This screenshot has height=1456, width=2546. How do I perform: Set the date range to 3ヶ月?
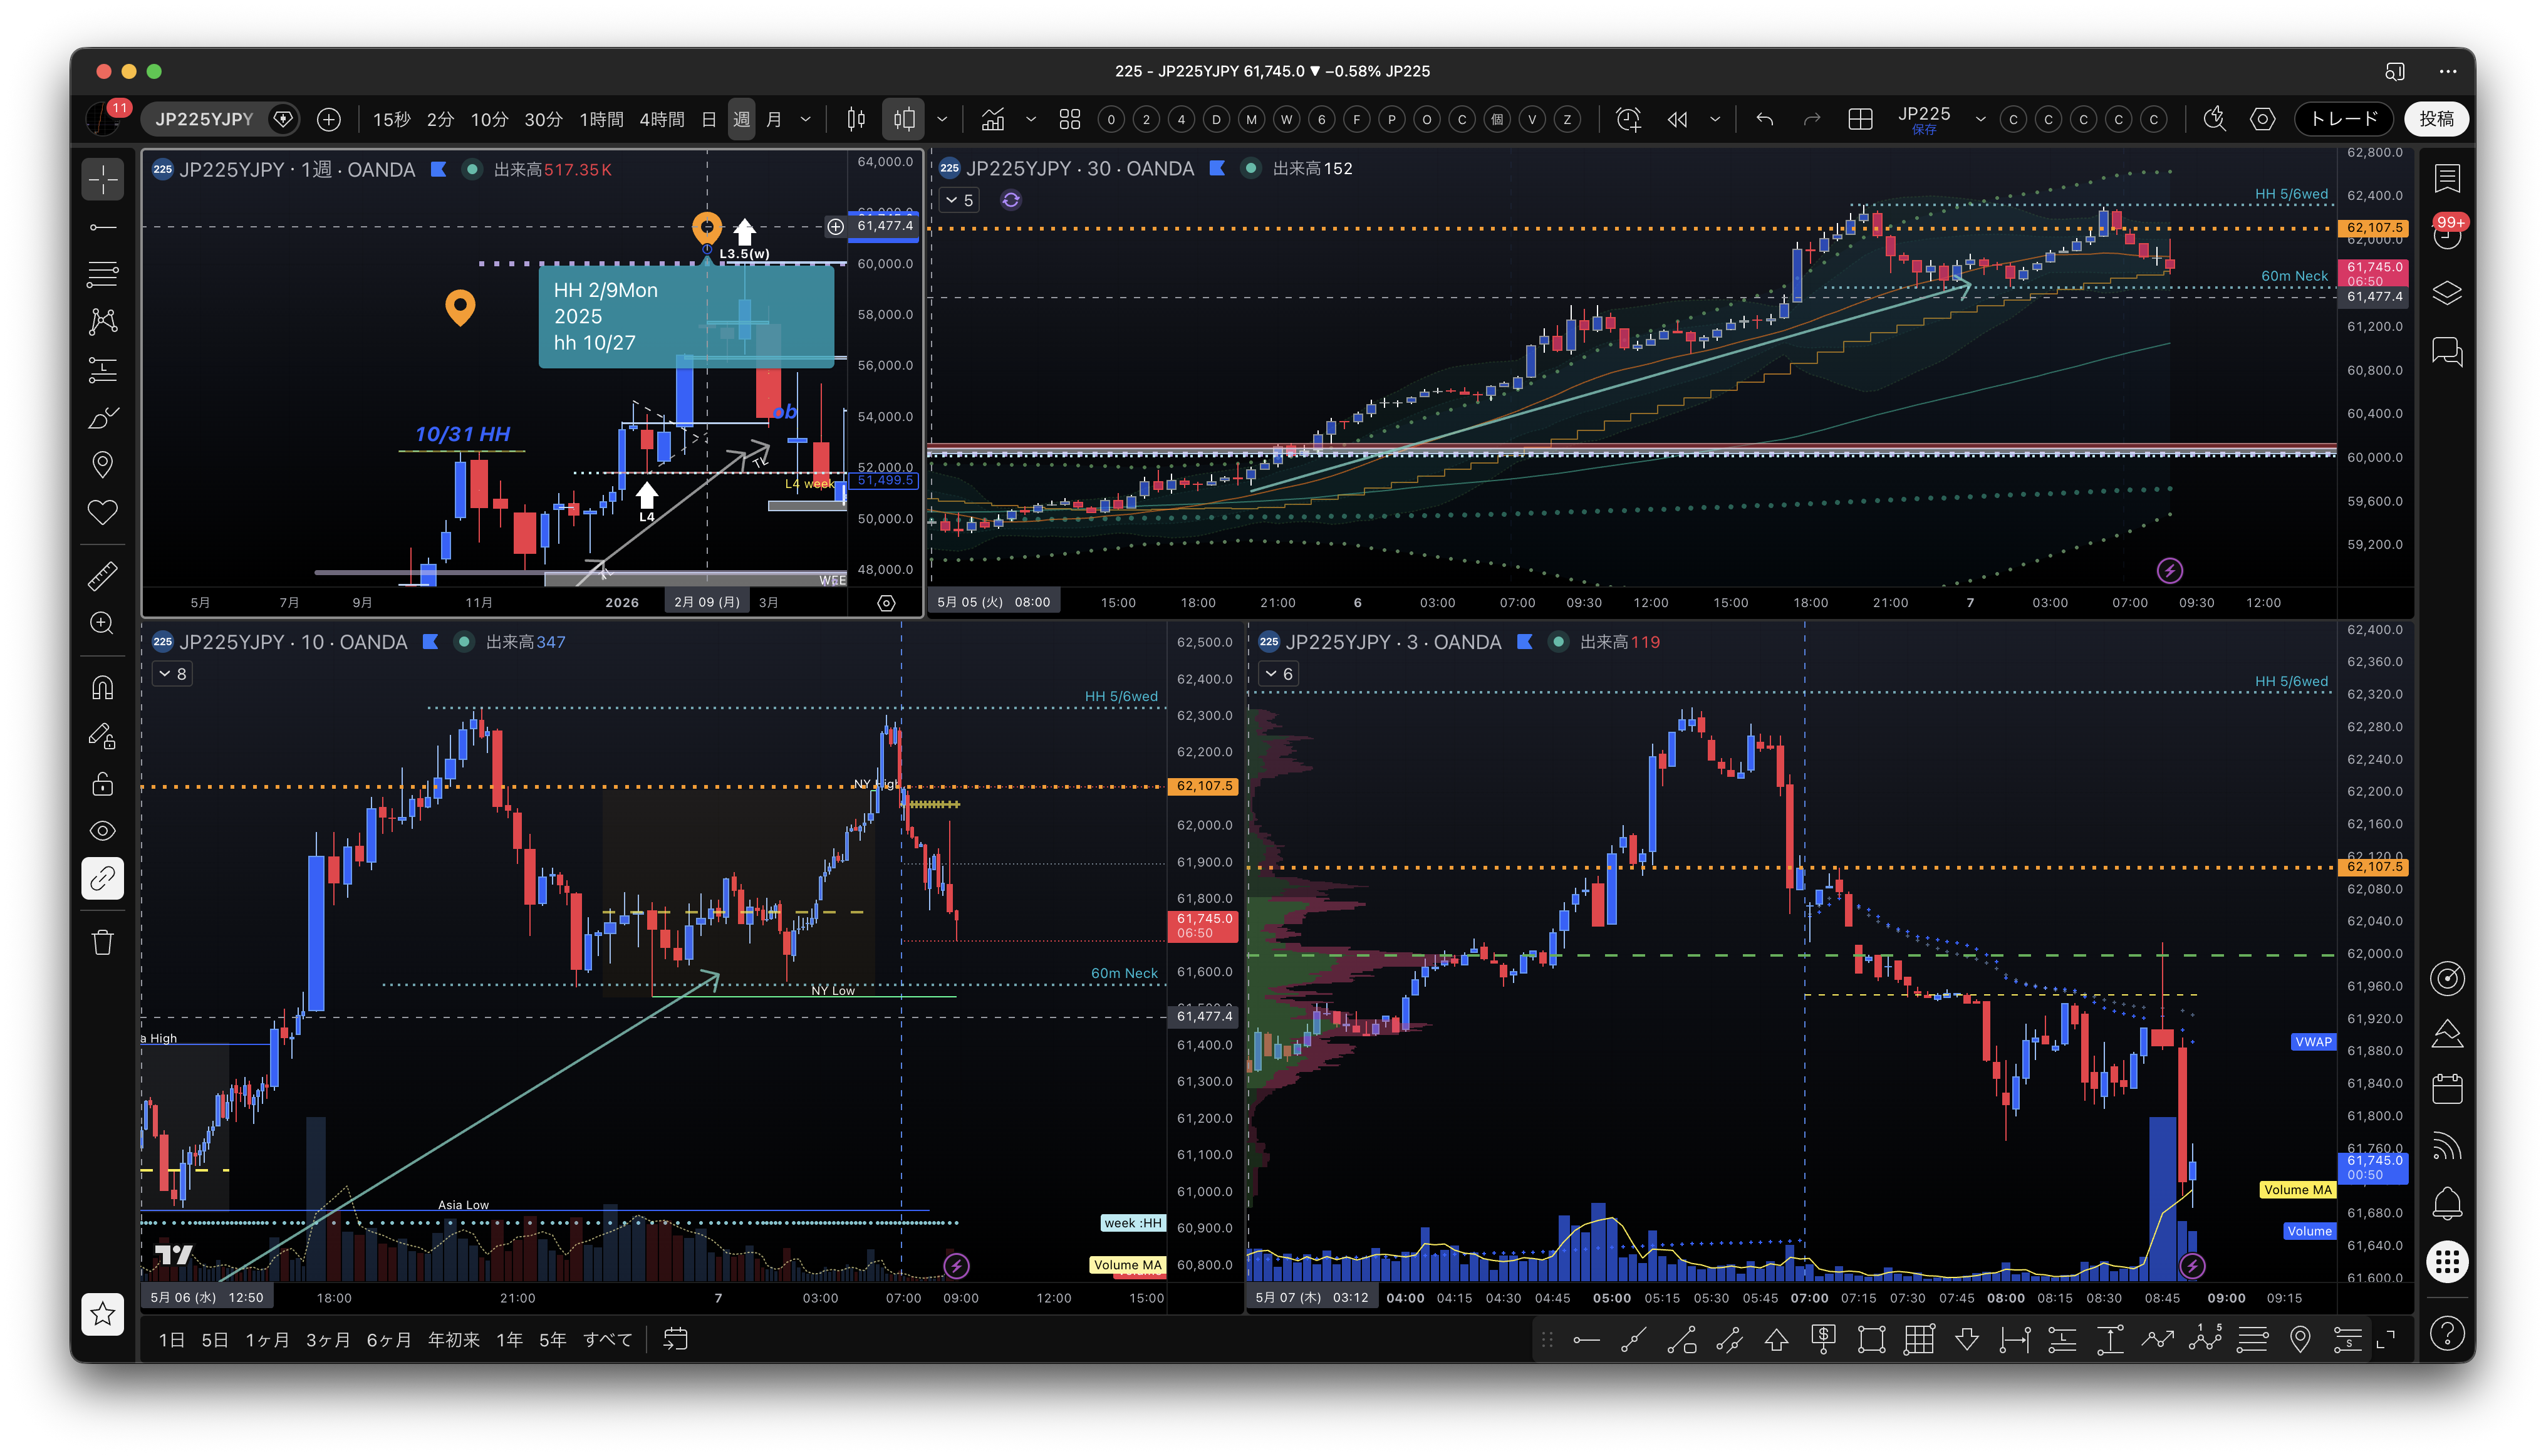pyautogui.click(x=328, y=1339)
